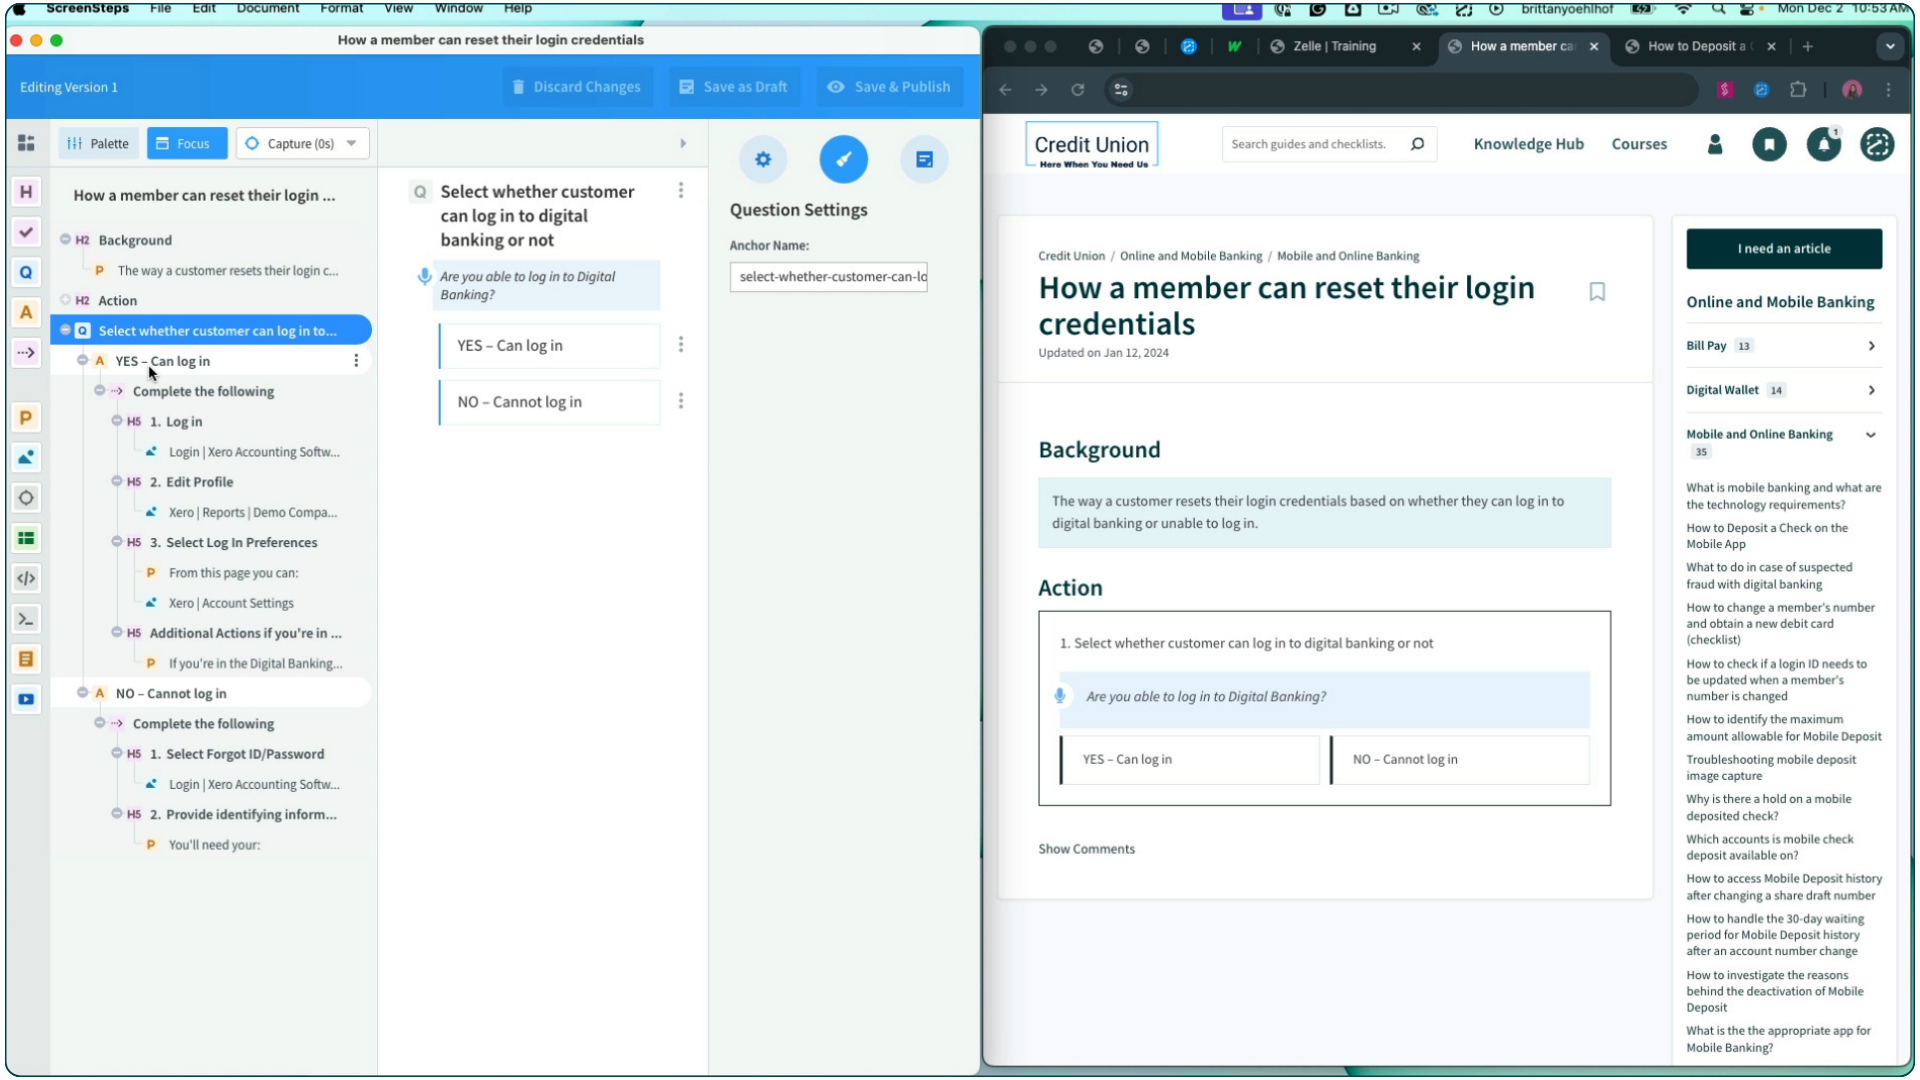The image size is (1920, 1080).
Task: Expand the Digital Wallet category chevron
Action: [x=1871, y=390]
